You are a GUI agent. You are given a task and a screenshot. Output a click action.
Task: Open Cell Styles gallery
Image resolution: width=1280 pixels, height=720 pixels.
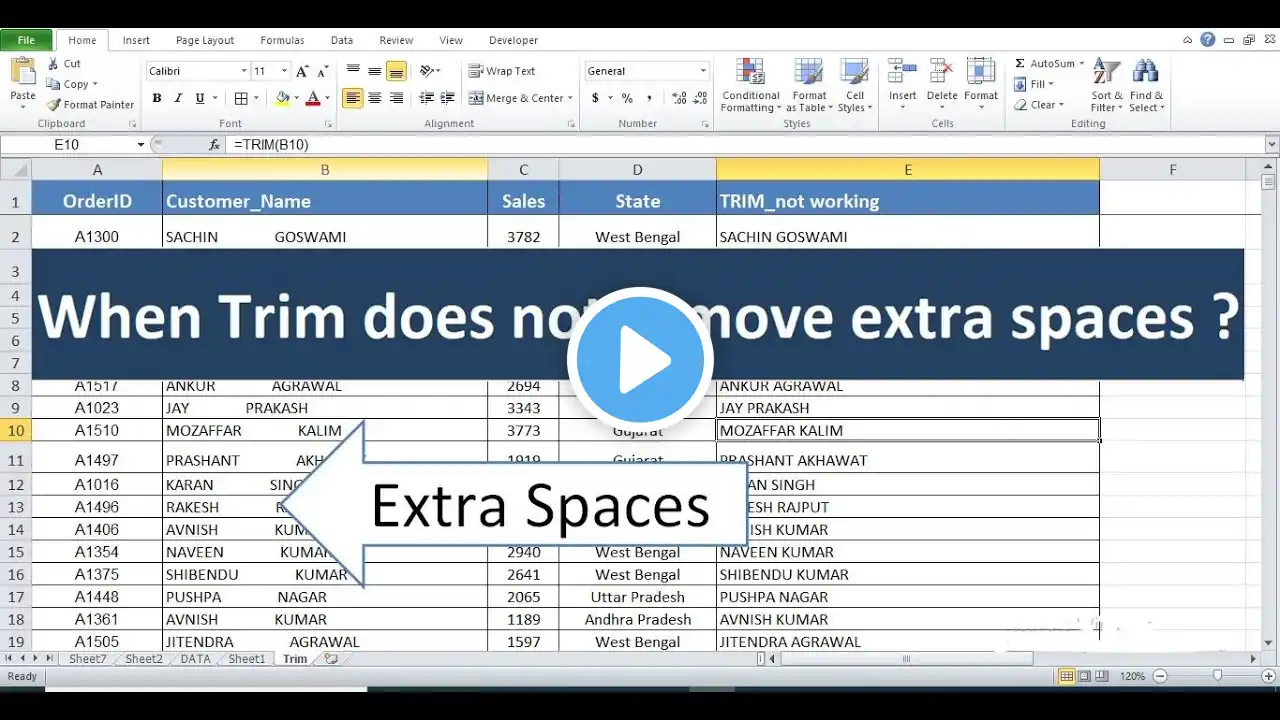(854, 85)
